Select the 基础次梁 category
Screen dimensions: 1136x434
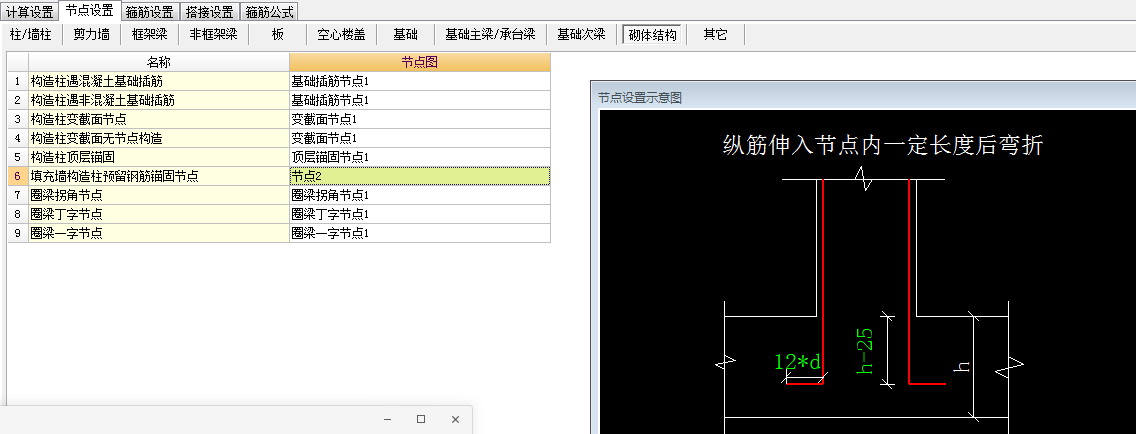[581, 34]
